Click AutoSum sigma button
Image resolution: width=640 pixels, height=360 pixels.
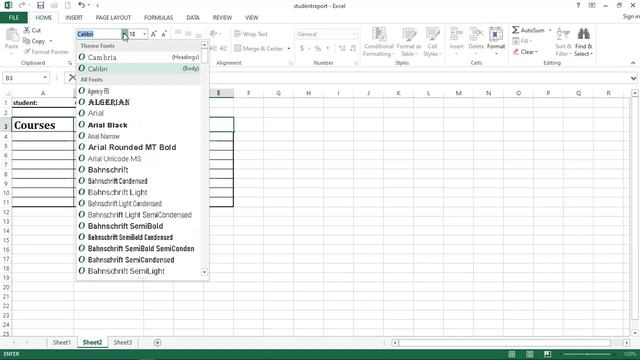(x=528, y=30)
